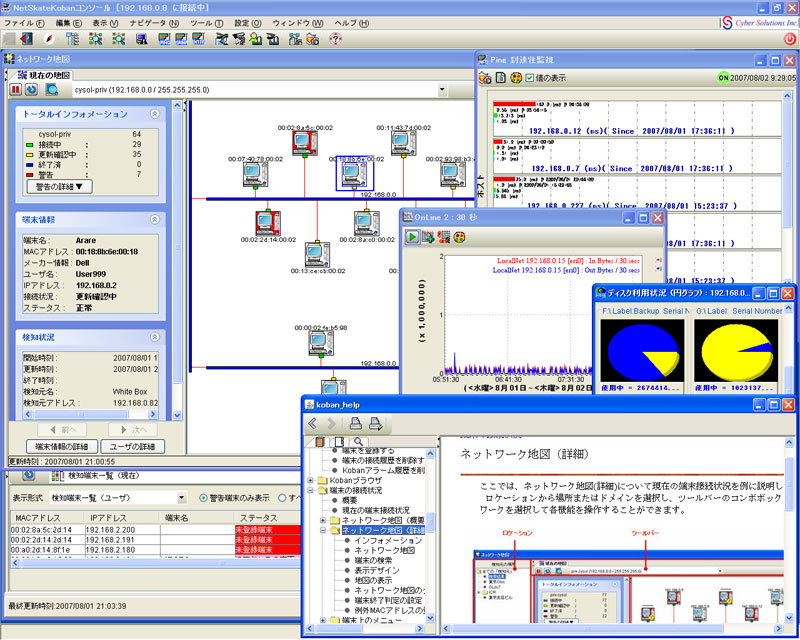
Task: Open the user-with-monitor icon in main toolbar
Action: tap(256, 39)
